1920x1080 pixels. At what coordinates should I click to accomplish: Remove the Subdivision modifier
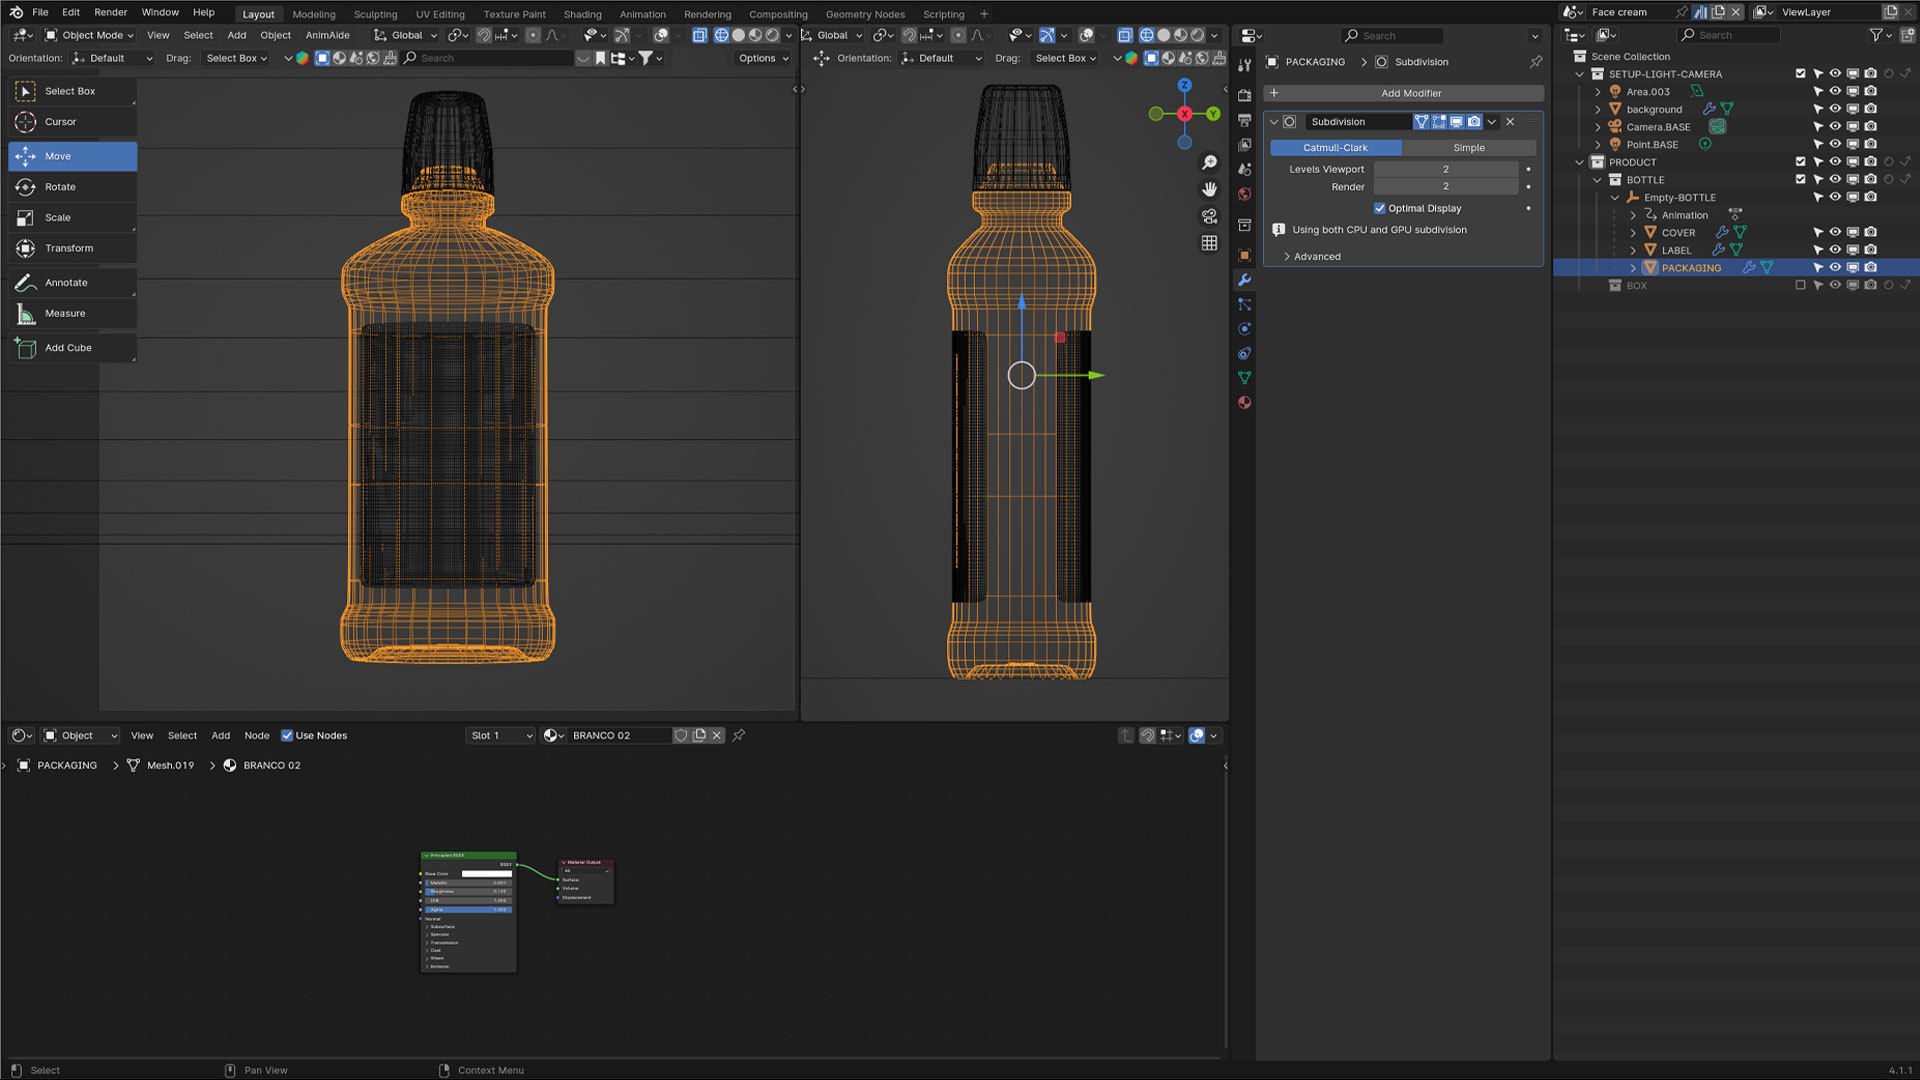pos(1510,122)
